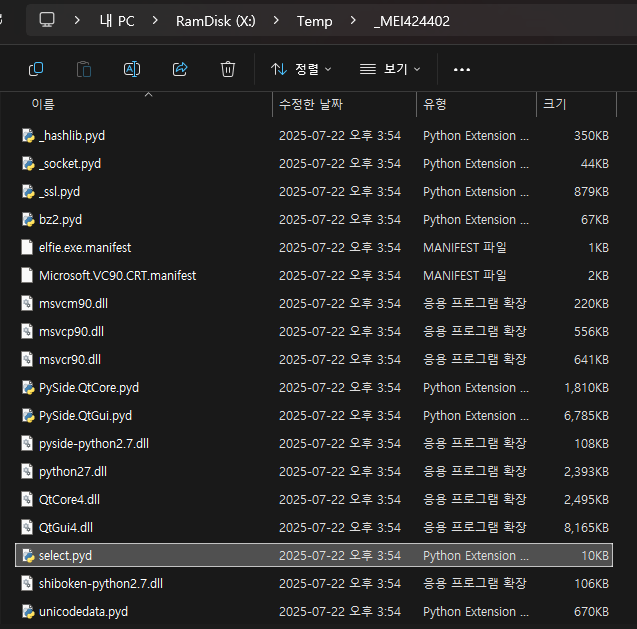Image resolution: width=637 pixels, height=629 pixels.
Task: Open the 정렬 sort dropdown
Action: (301, 69)
